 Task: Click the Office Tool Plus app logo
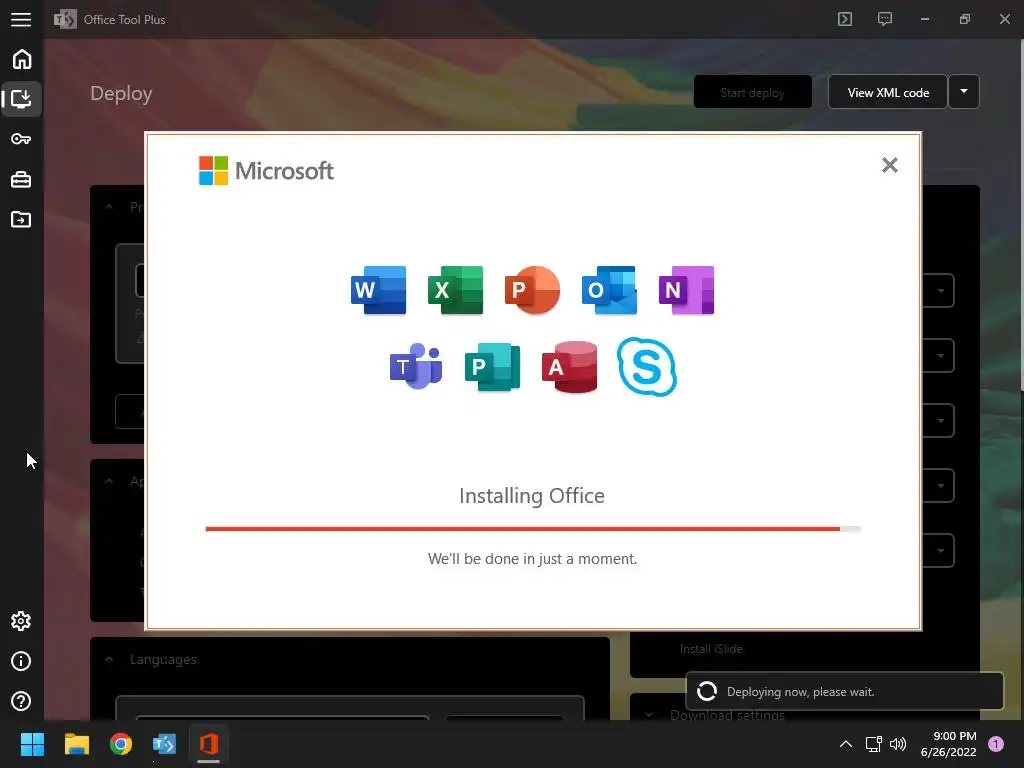pyautogui.click(x=65, y=20)
